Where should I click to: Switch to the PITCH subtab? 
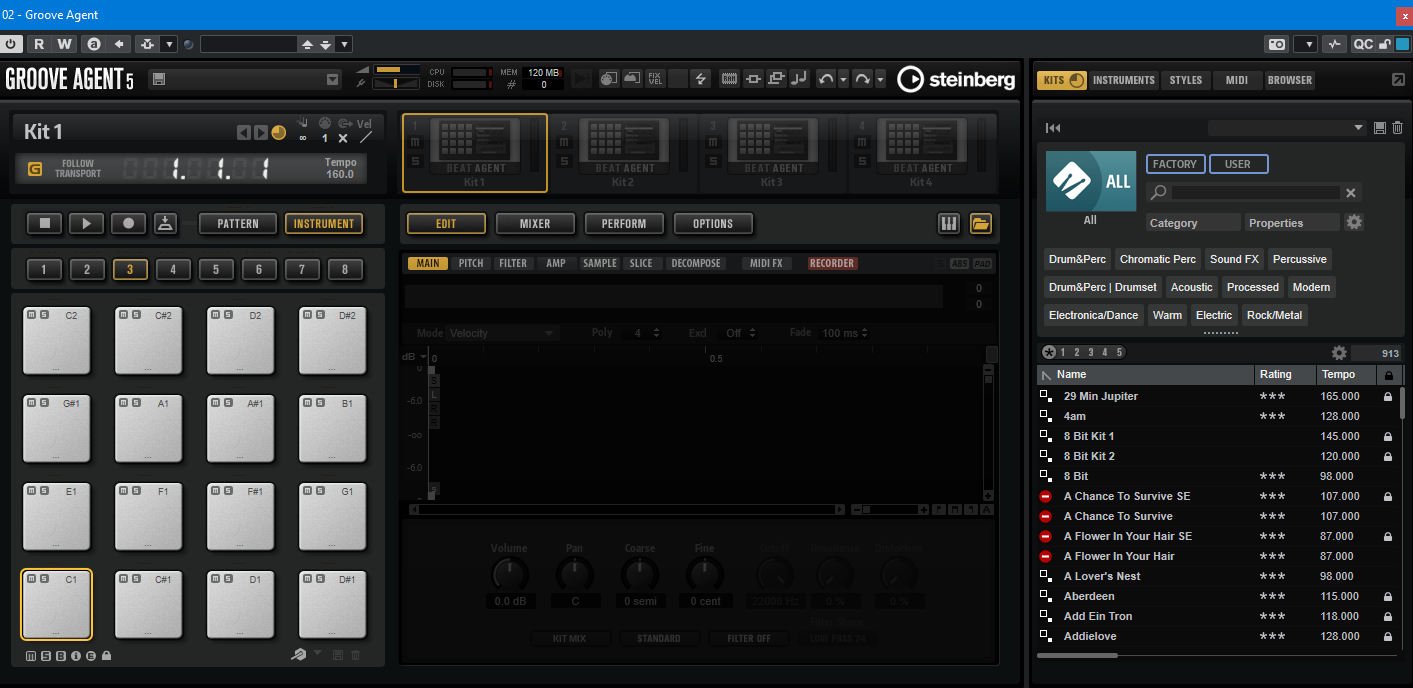(471, 263)
